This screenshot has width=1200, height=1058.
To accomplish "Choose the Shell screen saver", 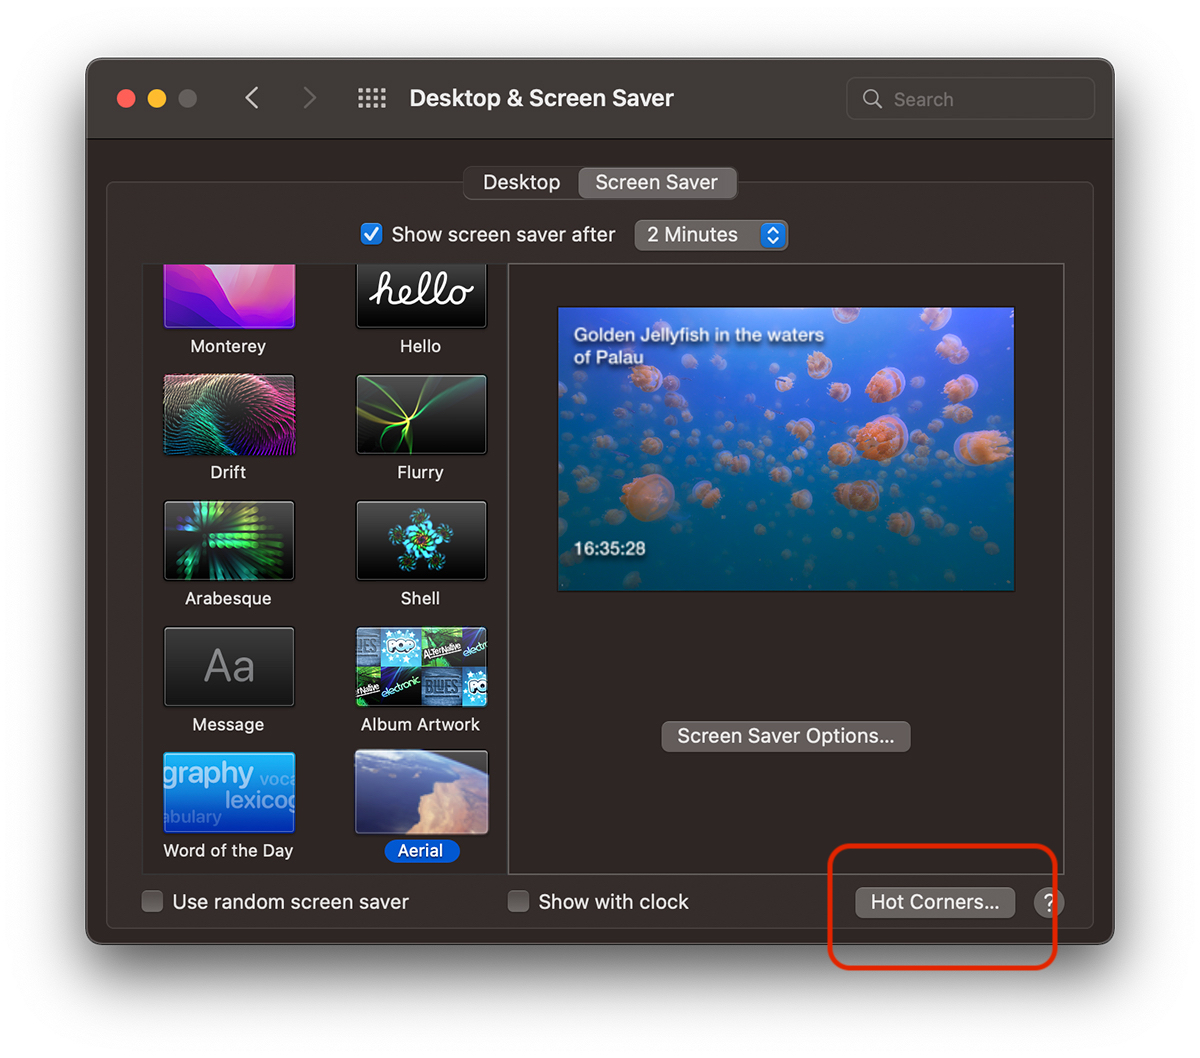I will click(x=421, y=541).
